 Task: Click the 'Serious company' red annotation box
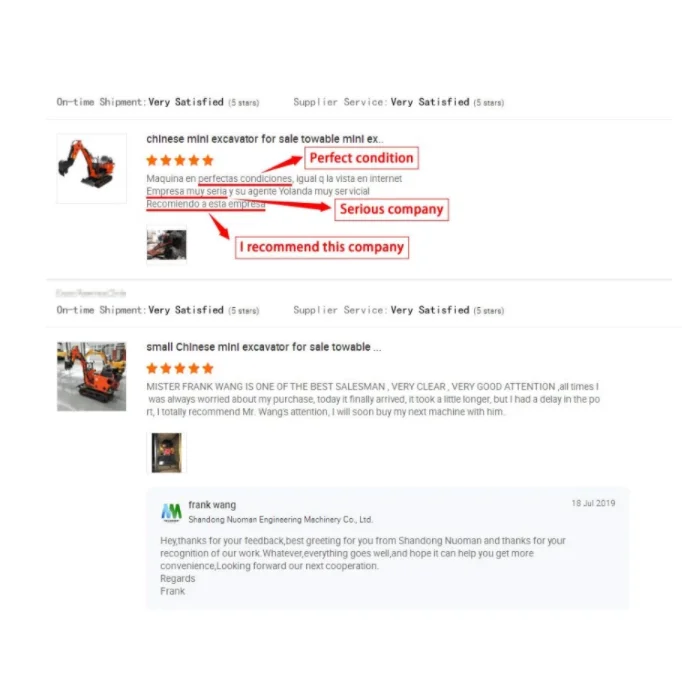pos(391,209)
